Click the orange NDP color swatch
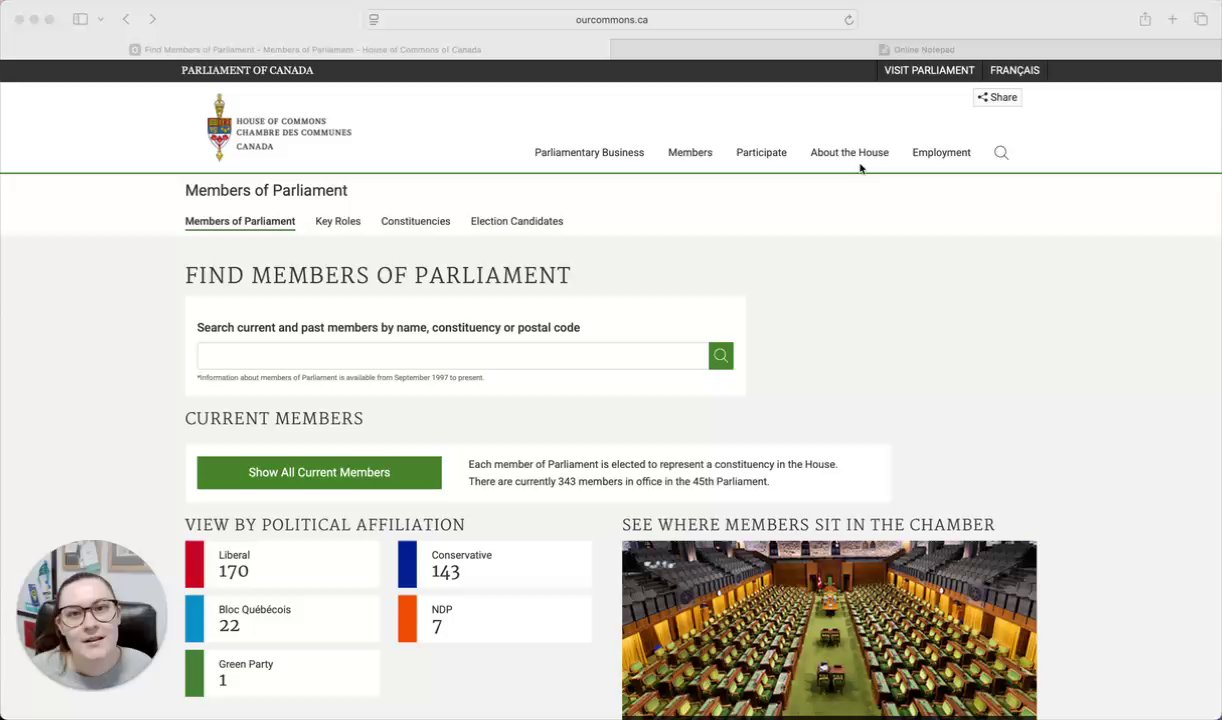Screen dimensions: 1222x720 click(407, 619)
